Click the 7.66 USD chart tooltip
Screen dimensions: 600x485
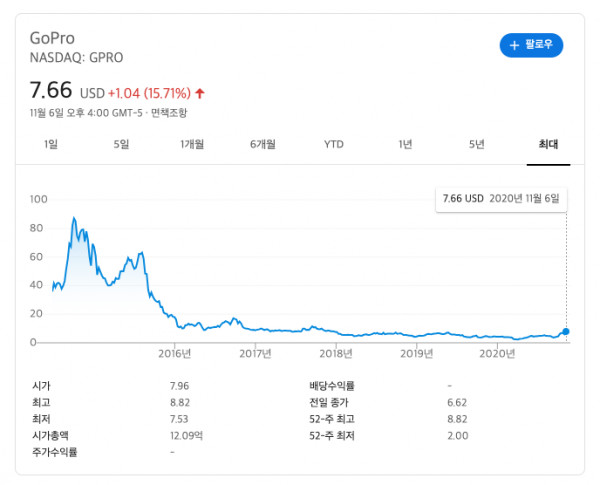click(501, 199)
